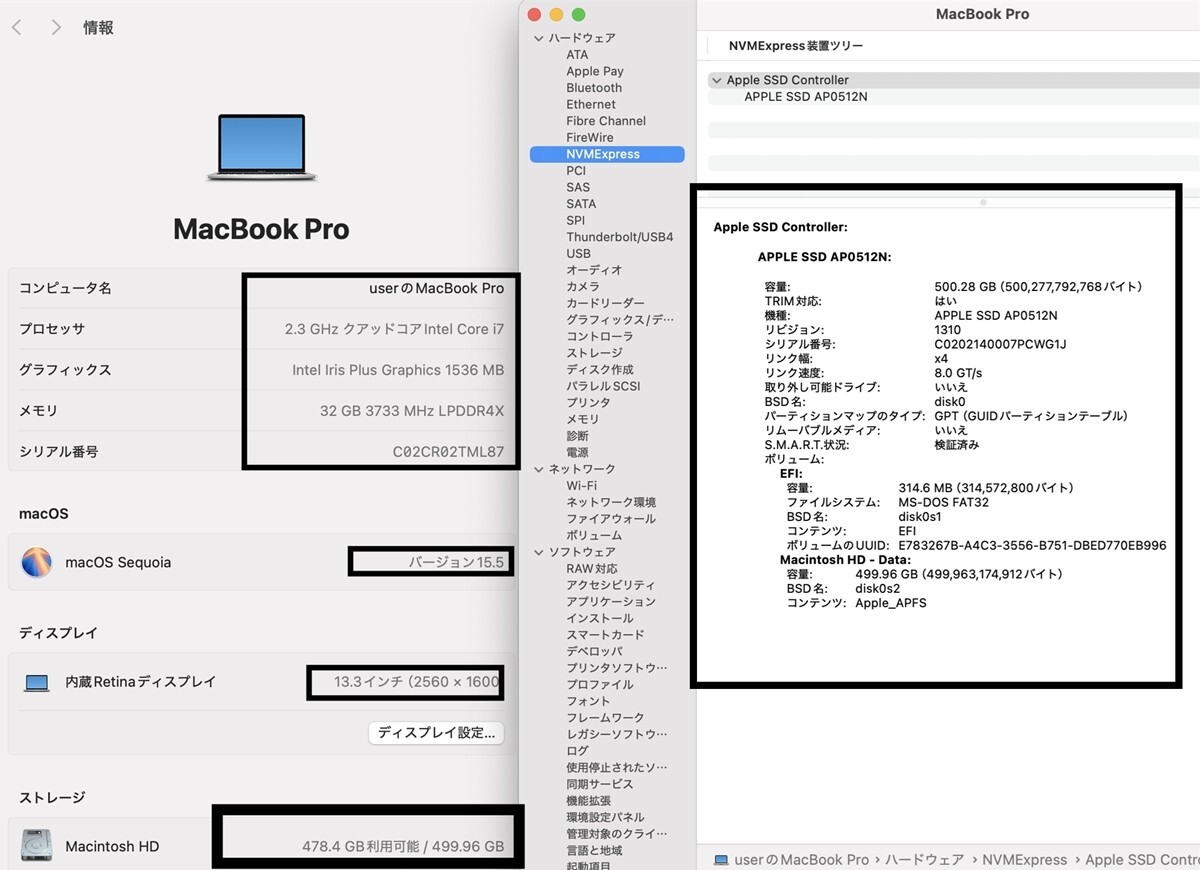Select SATA in sidebar
The width and height of the screenshot is (1200, 870).
[x=581, y=204]
